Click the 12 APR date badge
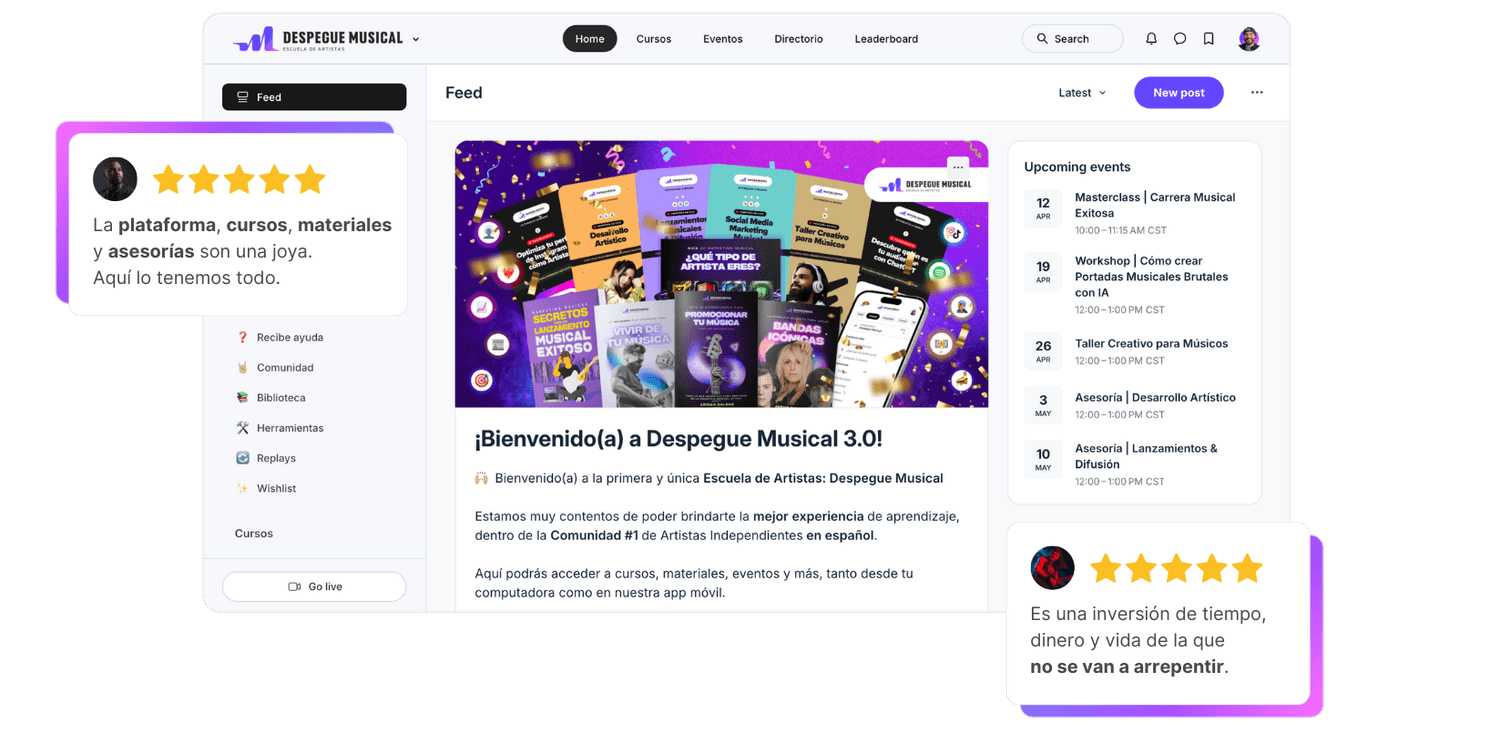 pyautogui.click(x=1043, y=208)
